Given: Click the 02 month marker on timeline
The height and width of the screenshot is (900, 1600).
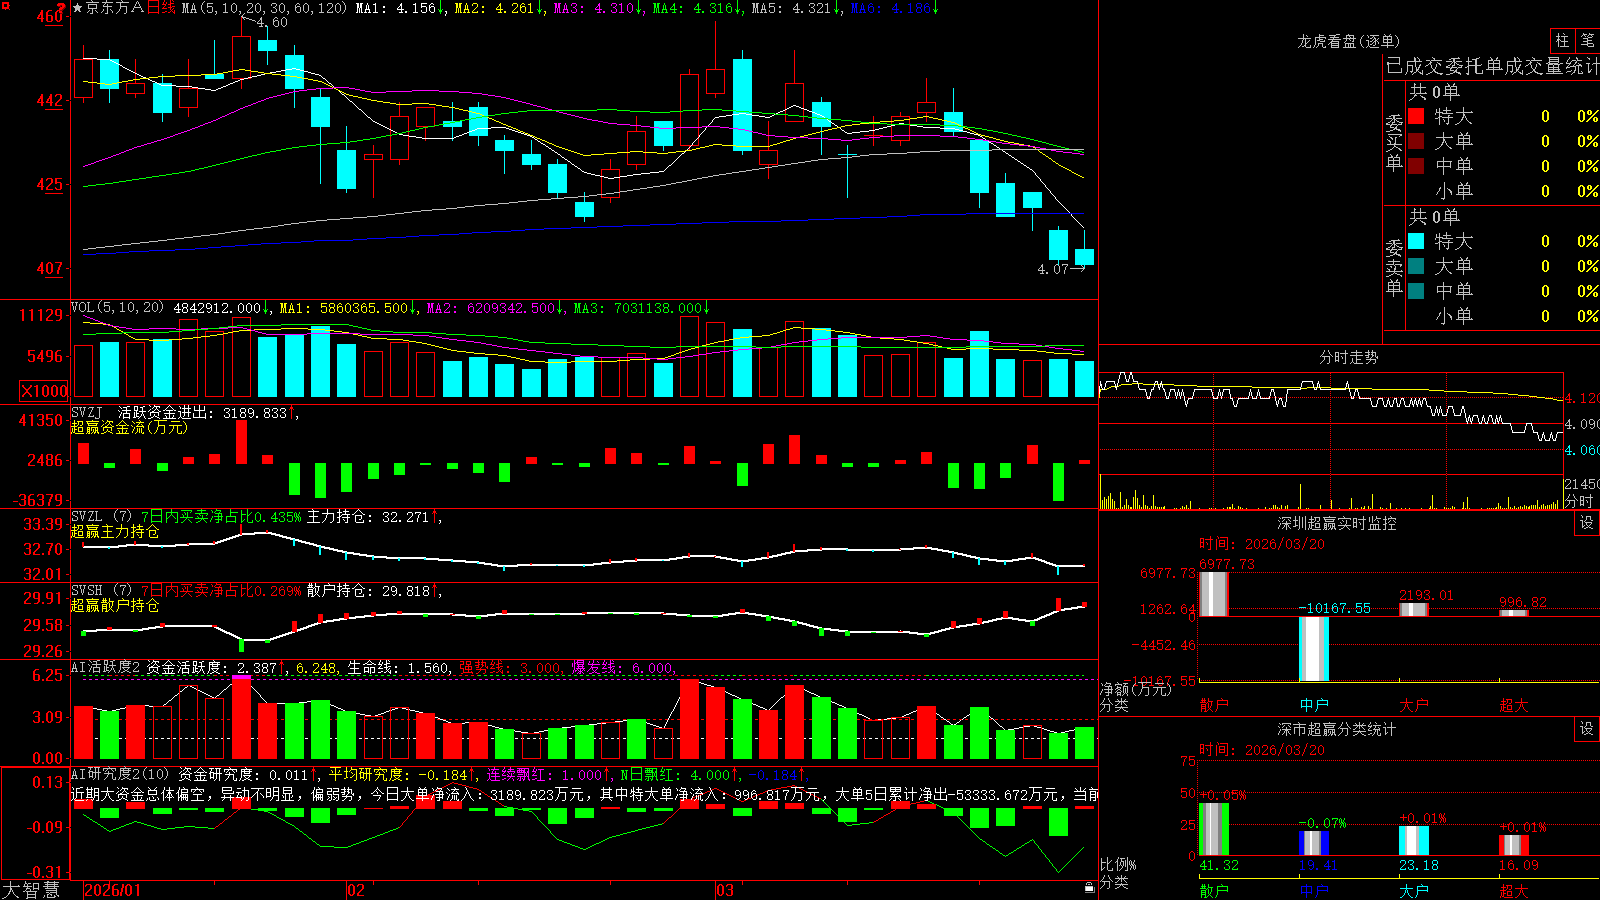Looking at the screenshot, I should pos(356,890).
